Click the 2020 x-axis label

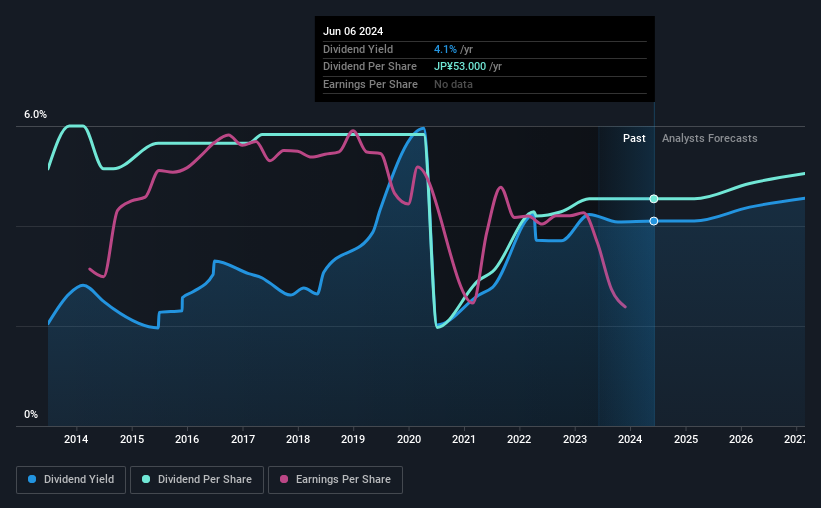coord(409,439)
